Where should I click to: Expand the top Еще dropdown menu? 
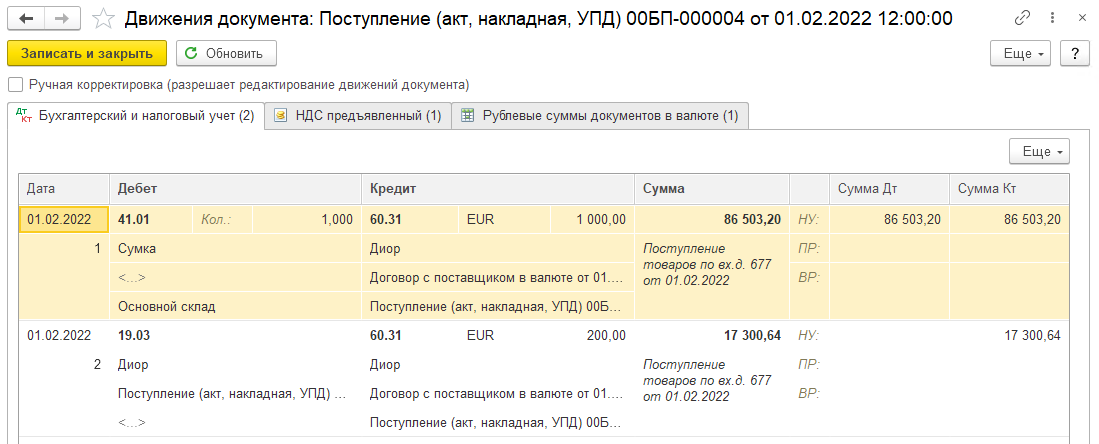click(x=1021, y=53)
